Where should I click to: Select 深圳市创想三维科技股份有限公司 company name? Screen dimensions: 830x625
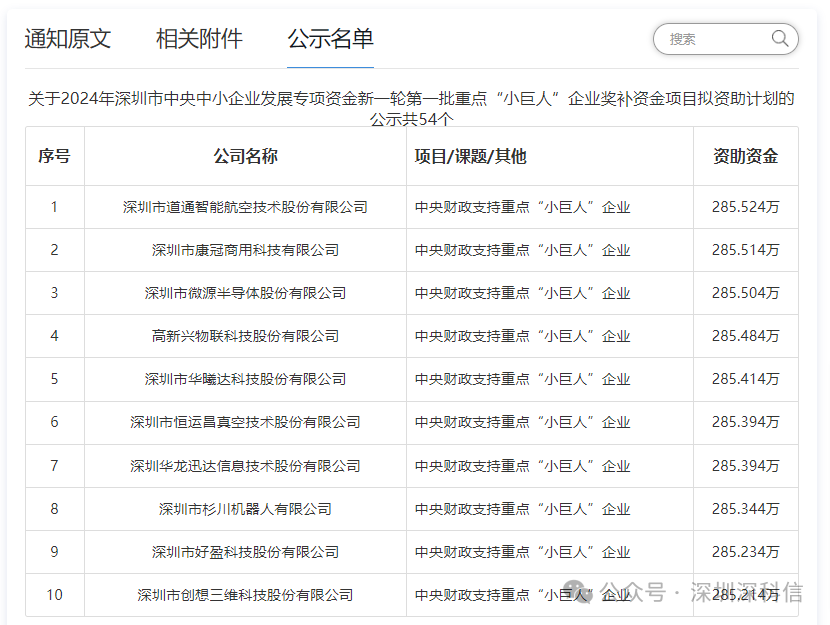(246, 595)
